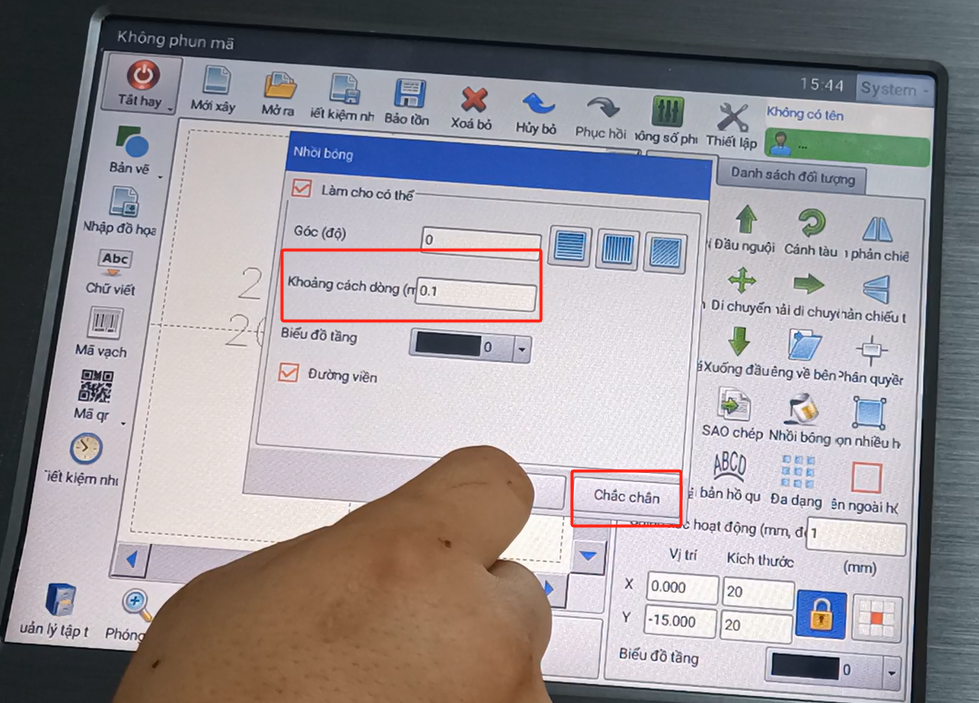Click the Tắt hay power icon

(142, 76)
